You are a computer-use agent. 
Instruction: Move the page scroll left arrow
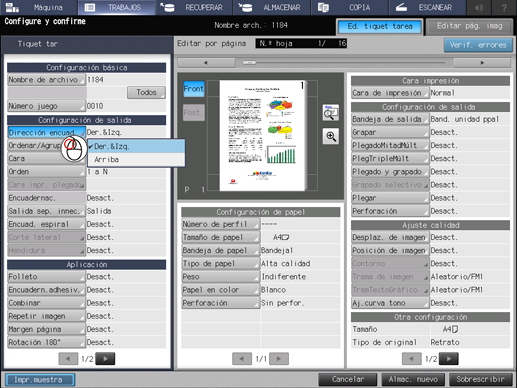206,63
